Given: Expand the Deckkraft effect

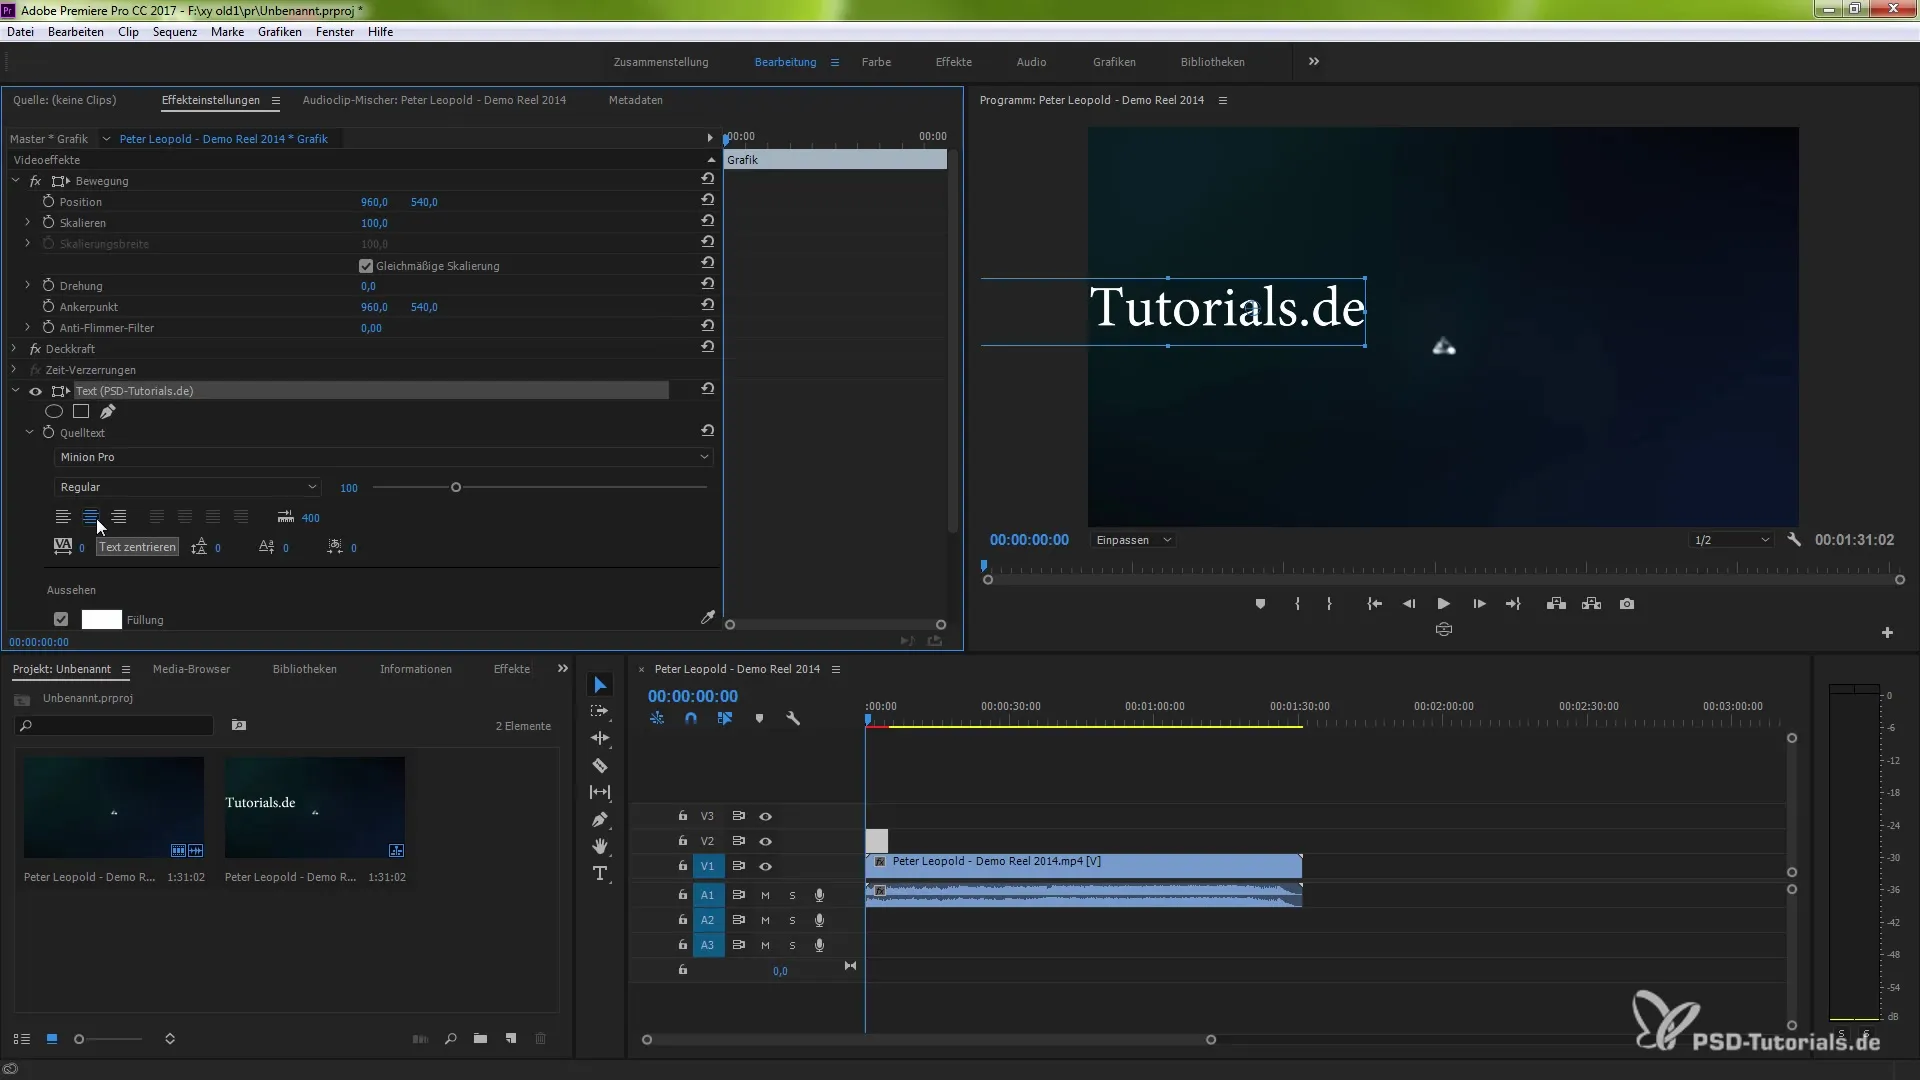Looking at the screenshot, I should pos(14,349).
